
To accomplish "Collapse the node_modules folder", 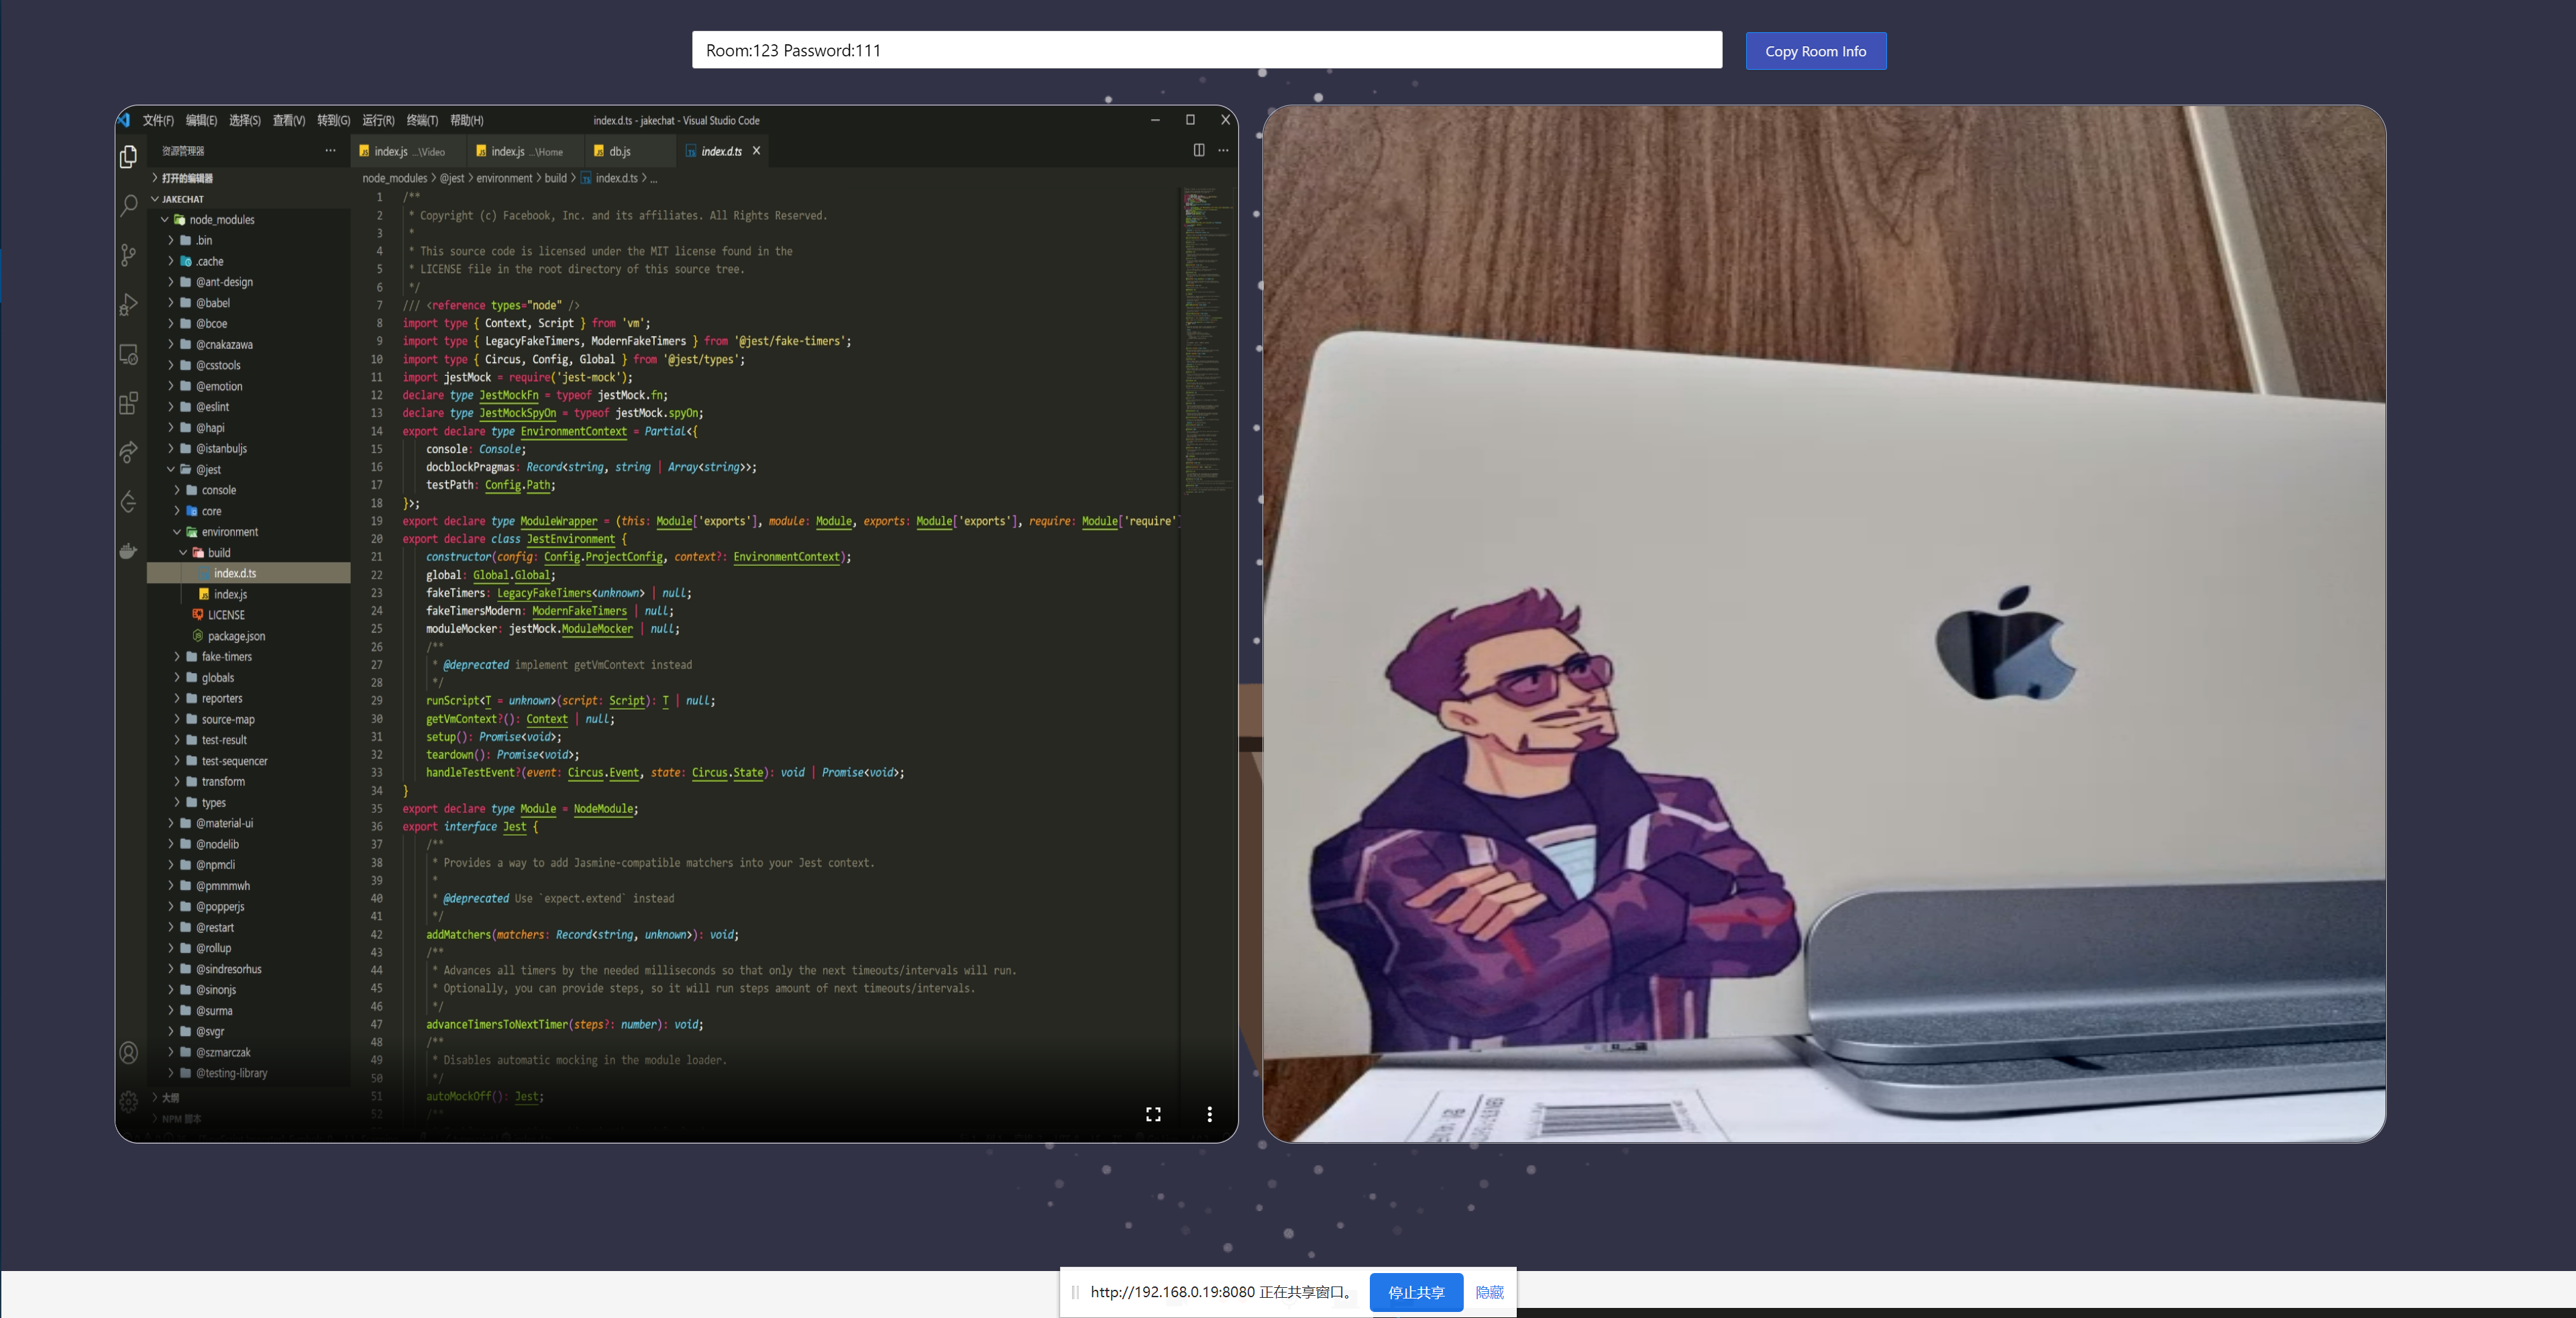I will pos(222,220).
